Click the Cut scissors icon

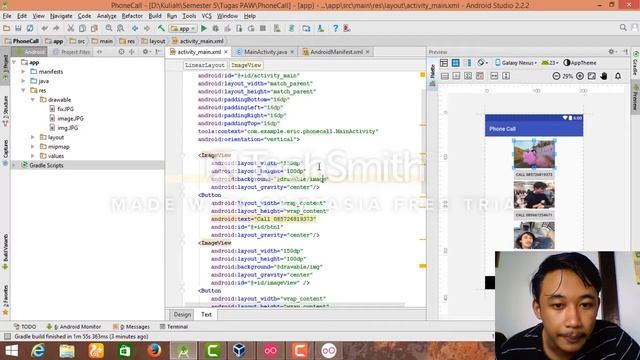point(71,28)
